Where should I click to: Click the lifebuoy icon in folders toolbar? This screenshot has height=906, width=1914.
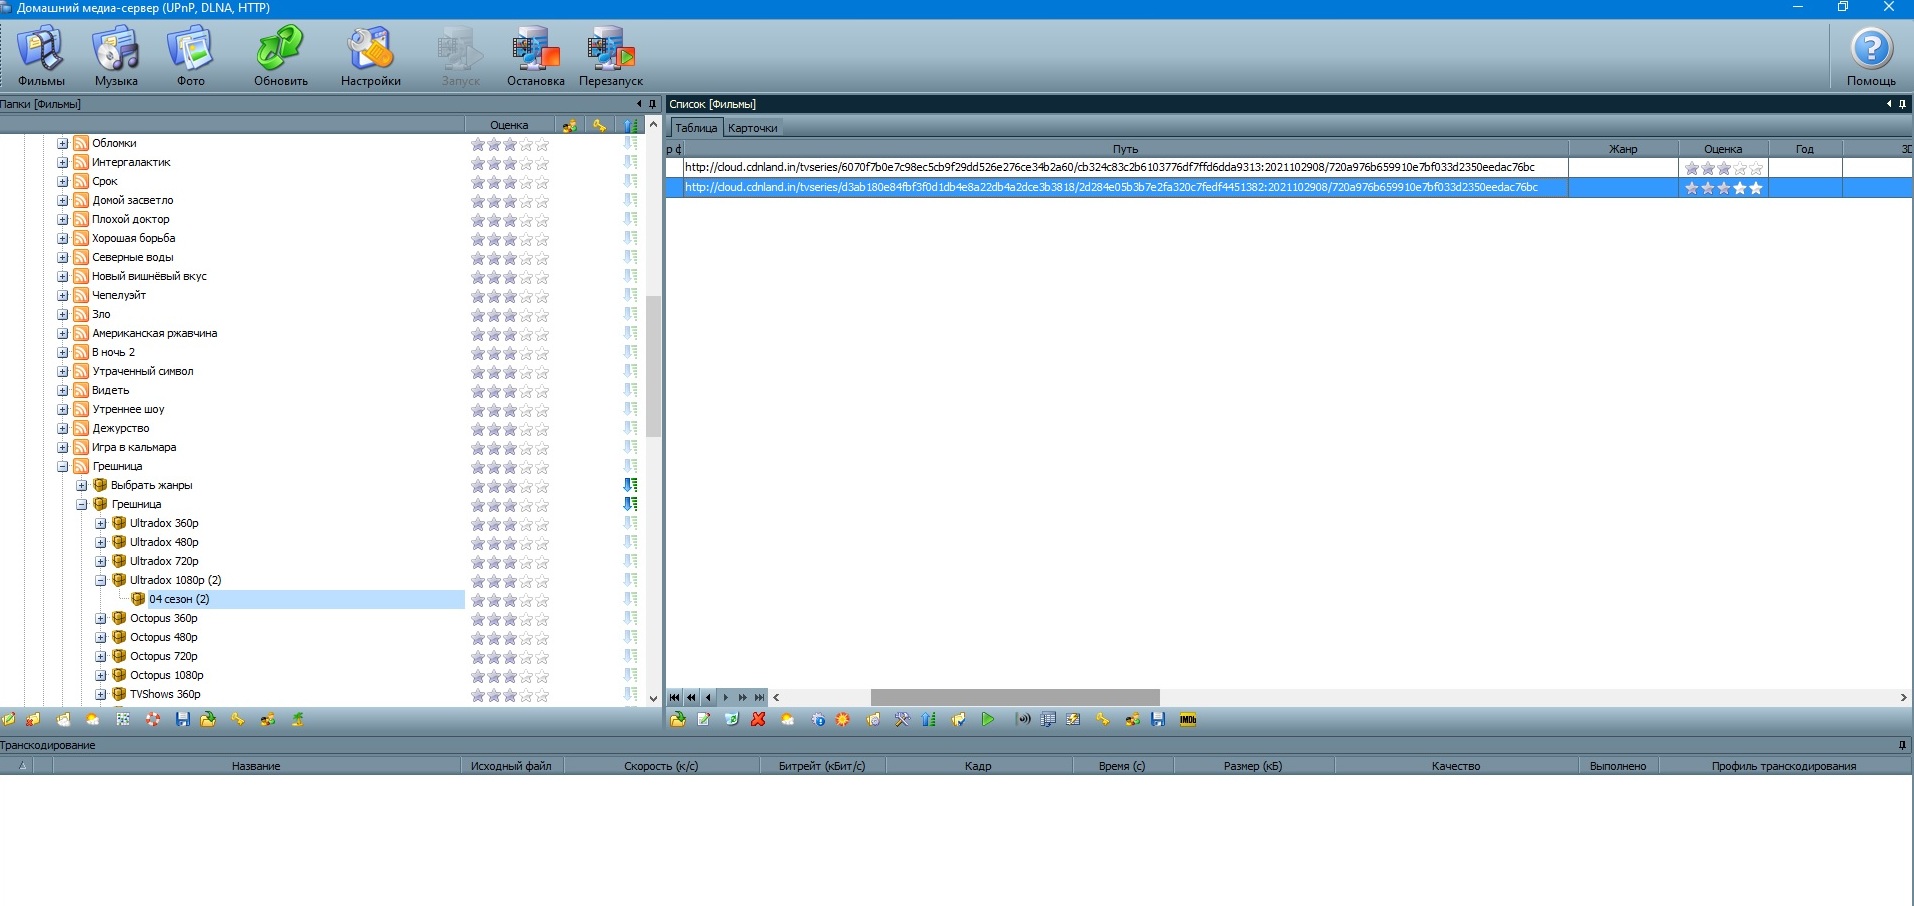click(x=153, y=720)
